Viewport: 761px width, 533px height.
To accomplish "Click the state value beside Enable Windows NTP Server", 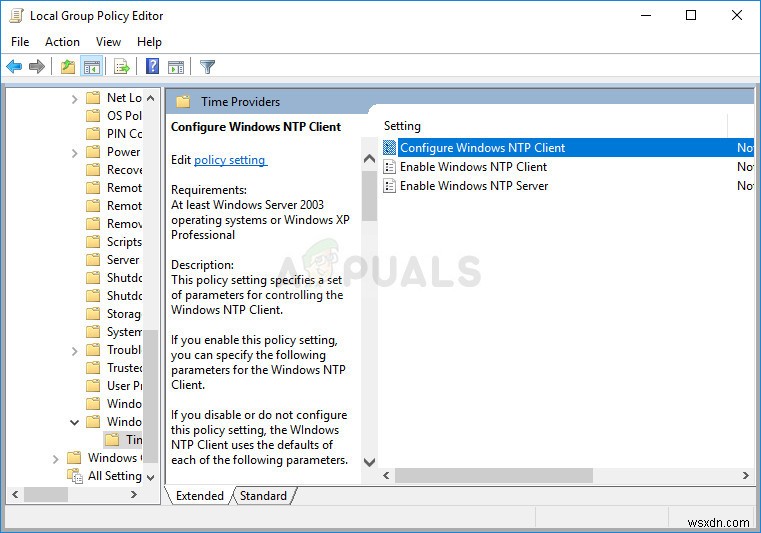I will [x=745, y=186].
